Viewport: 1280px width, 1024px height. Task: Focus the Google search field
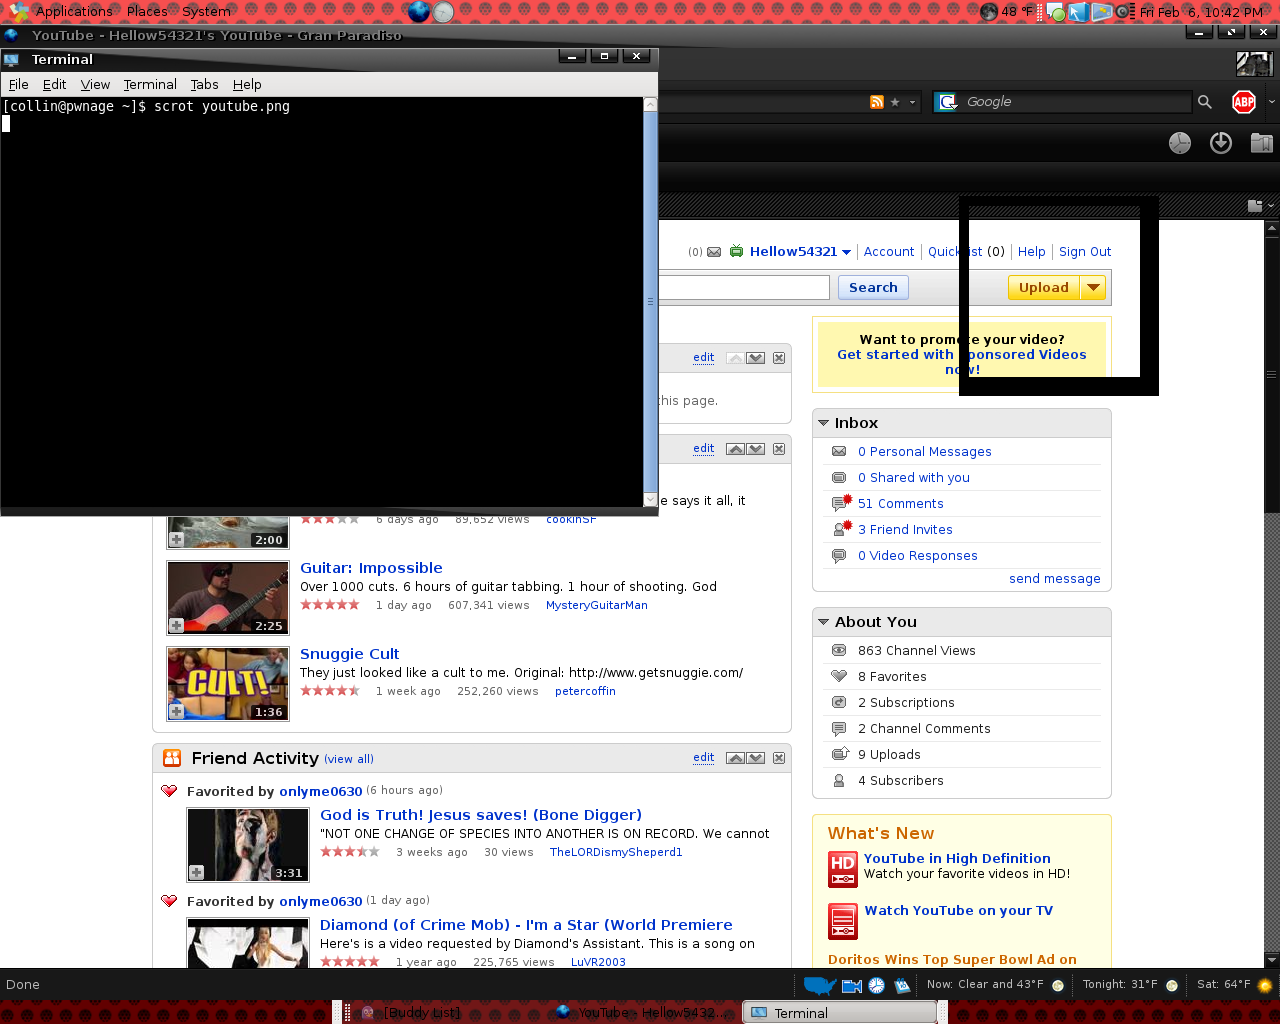1076,102
